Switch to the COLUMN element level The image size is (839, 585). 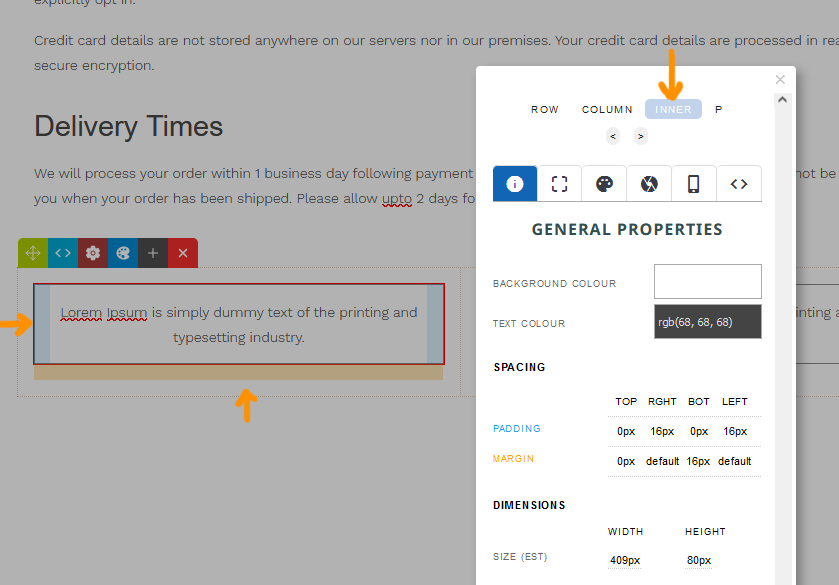pyautogui.click(x=607, y=110)
